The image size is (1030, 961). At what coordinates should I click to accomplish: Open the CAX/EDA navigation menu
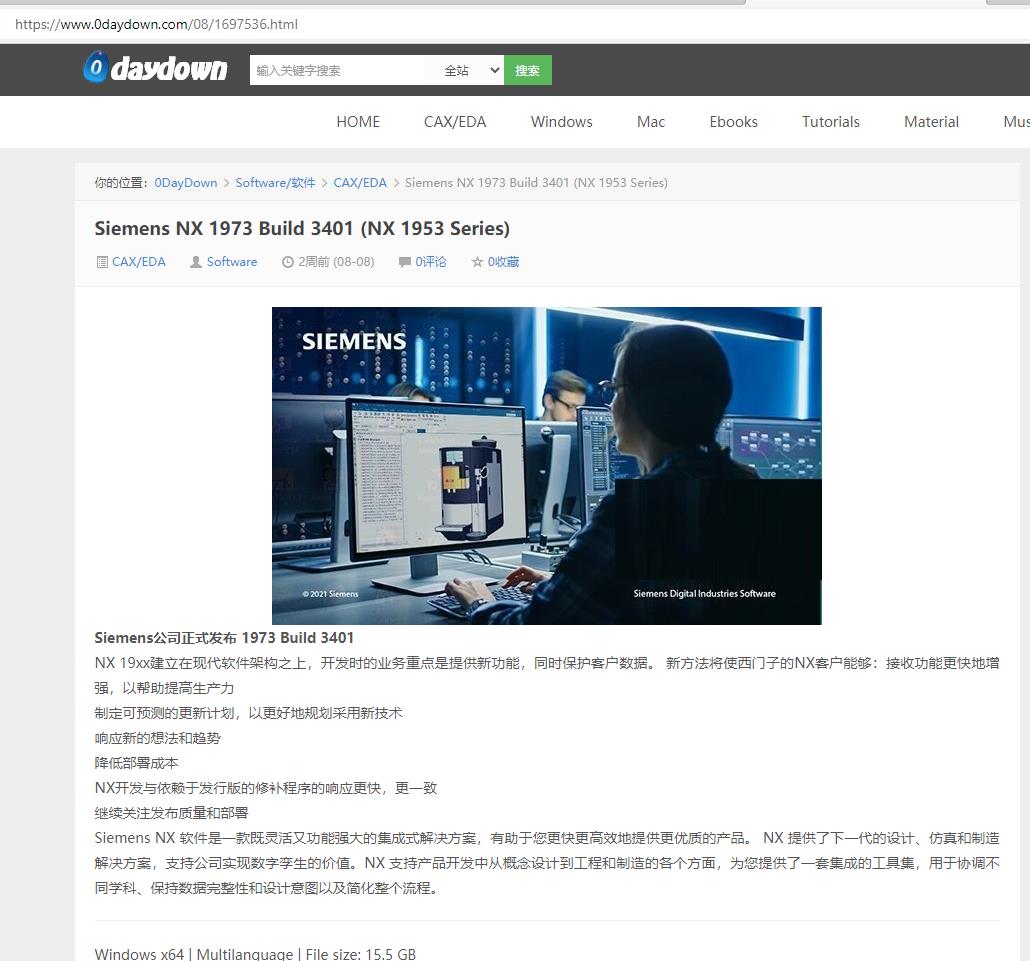click(x=455, y=122)
